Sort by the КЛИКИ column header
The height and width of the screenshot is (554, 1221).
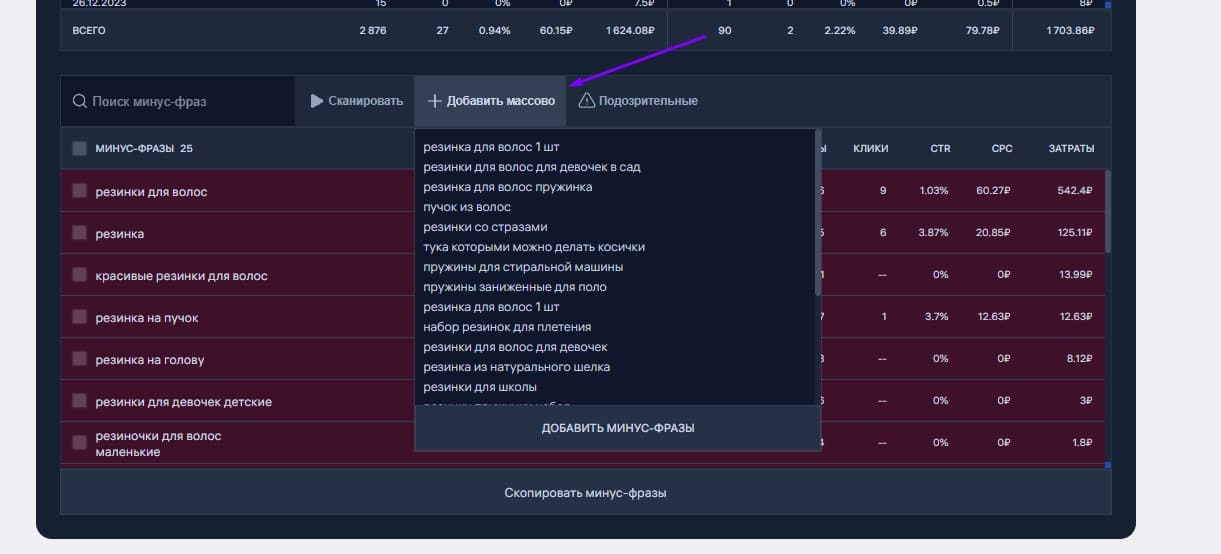point(870,149)
